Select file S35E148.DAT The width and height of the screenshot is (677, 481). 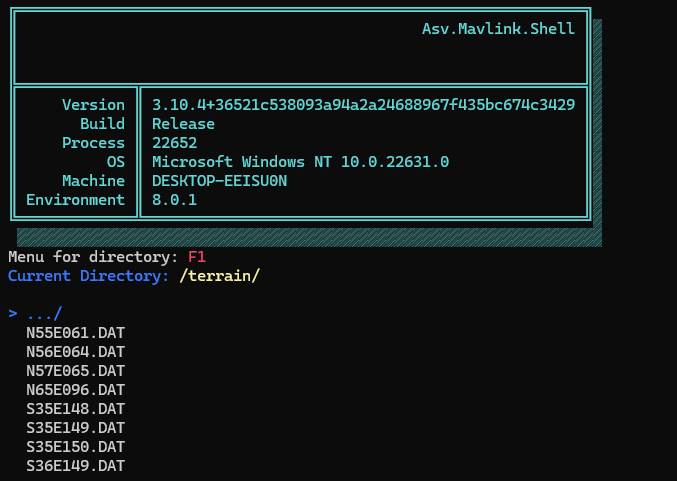coord(75,409)
